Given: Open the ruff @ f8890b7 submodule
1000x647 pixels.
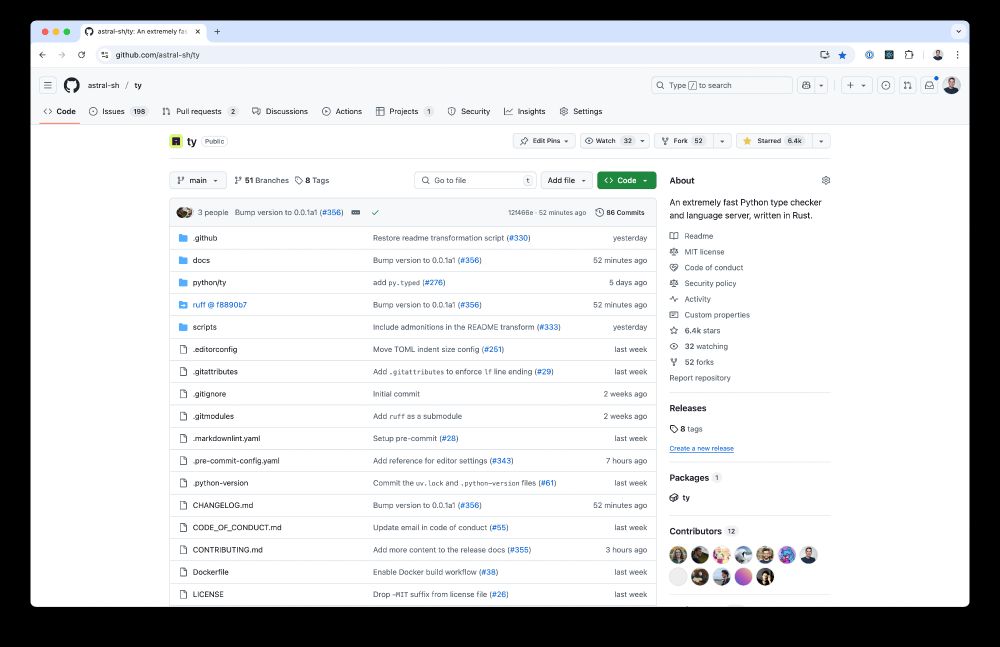Looking at the screenshot, I should pos(219,305).
